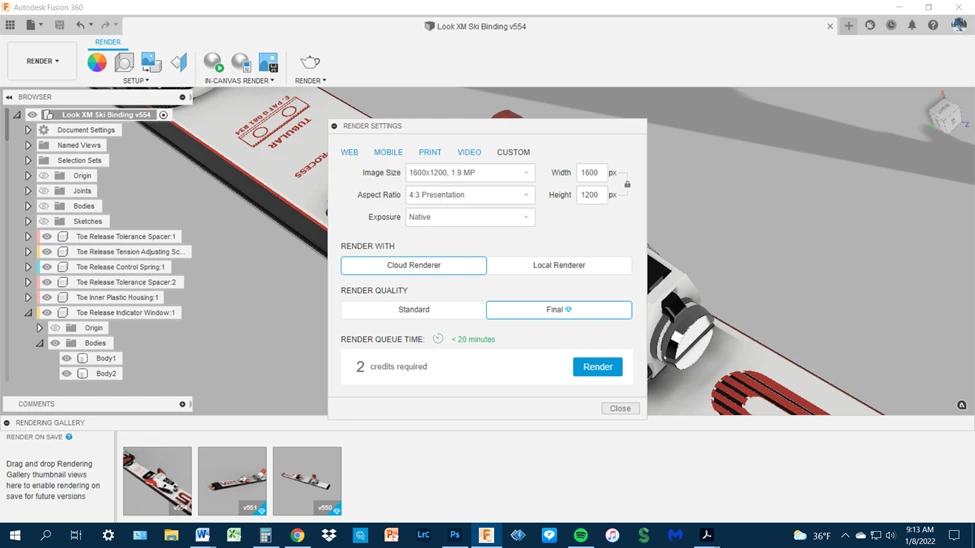
Task: Open the Scene Settings tool
Action: (124, 62)
